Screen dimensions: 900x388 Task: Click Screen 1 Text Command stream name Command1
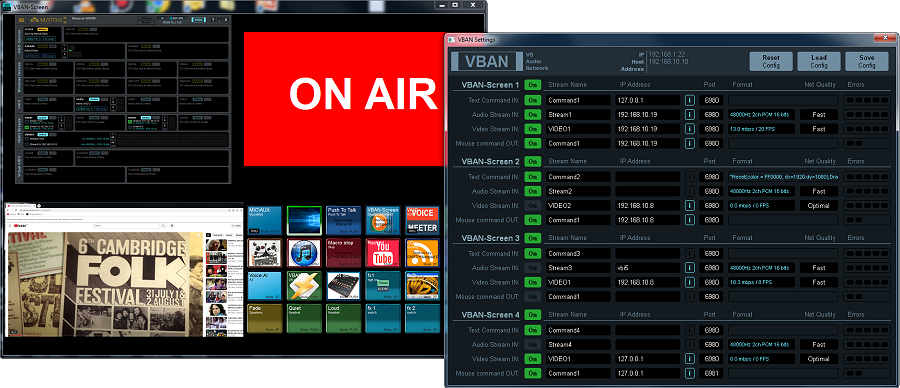pos(577,100)
